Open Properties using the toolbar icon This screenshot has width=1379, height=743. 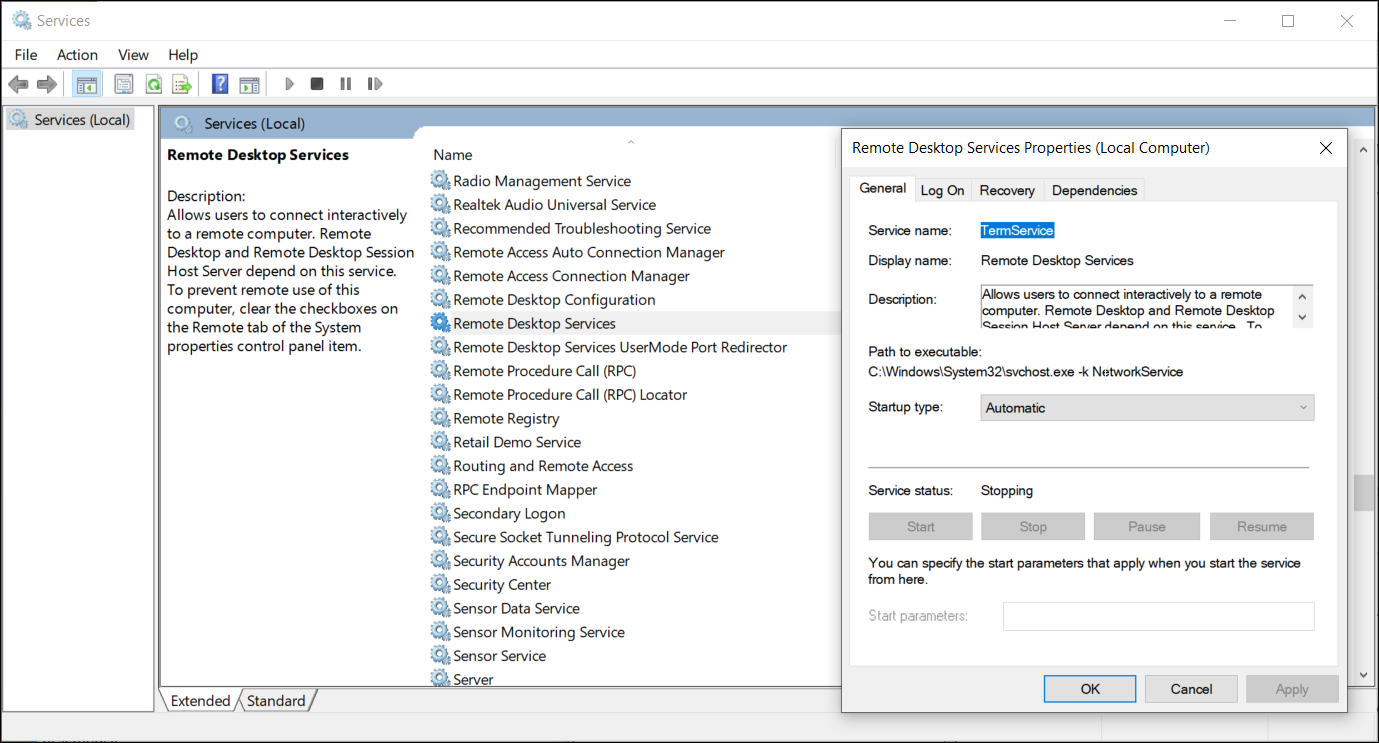pyautogui.click(x=124, y=83)
